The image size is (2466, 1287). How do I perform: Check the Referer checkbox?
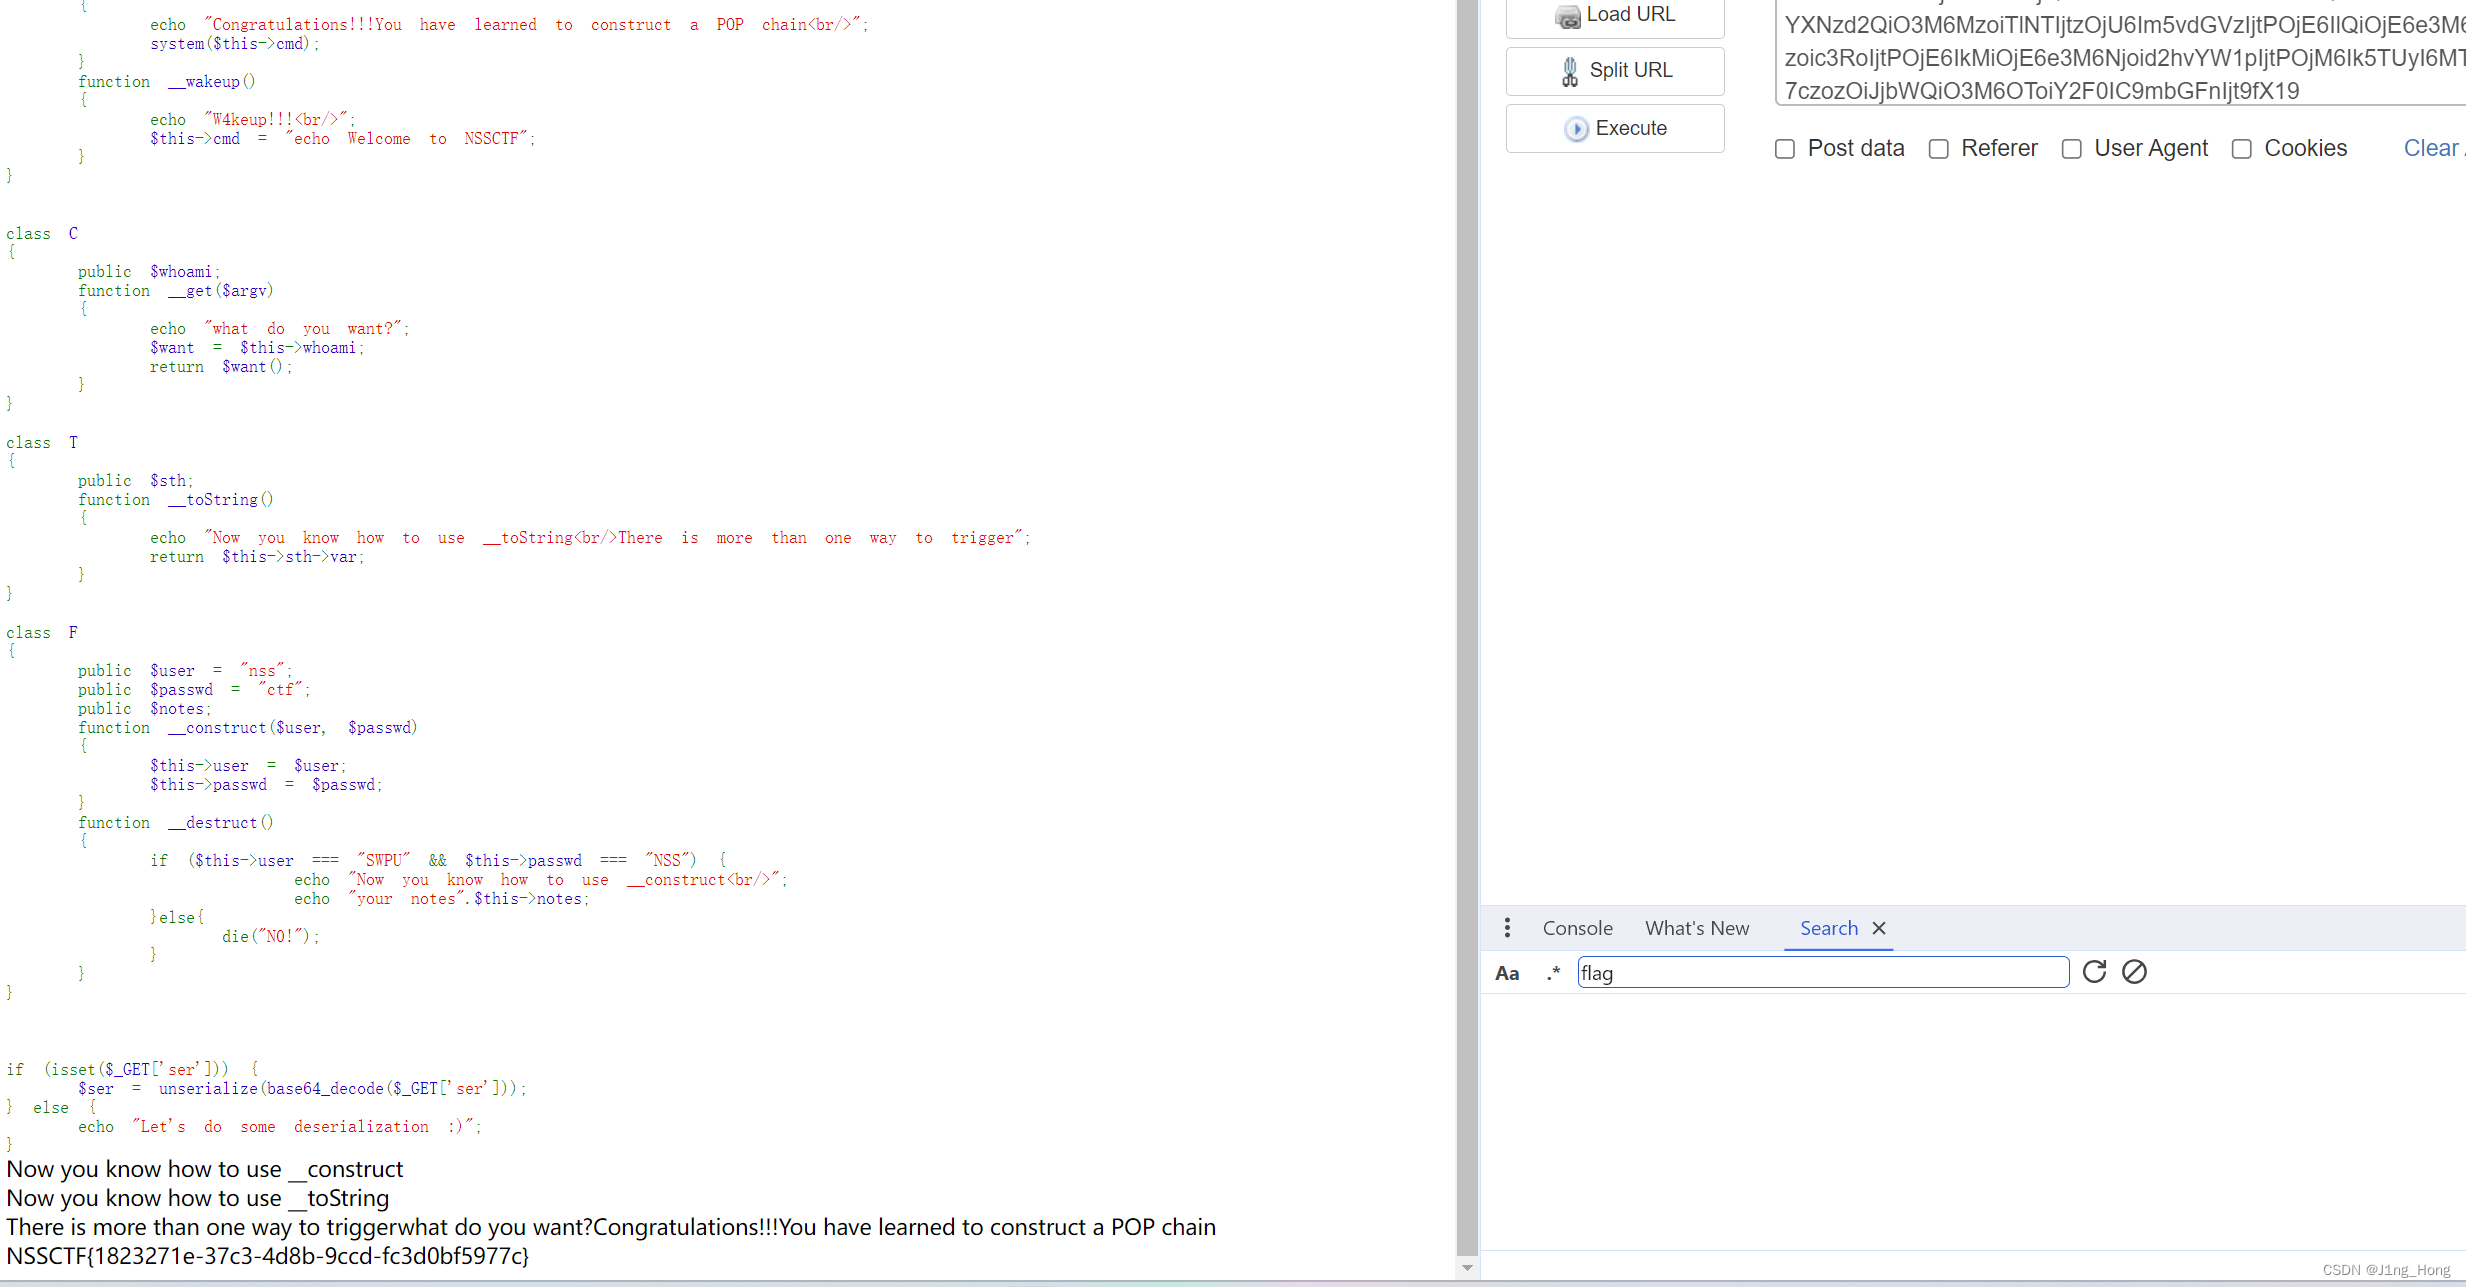pos(1940,148)
